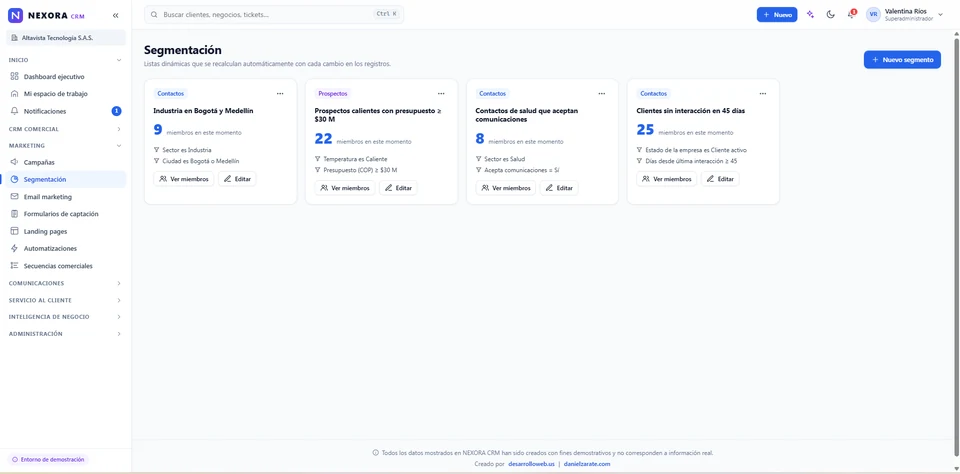Open the desarrolloweb.us footer link
The image size is (960, 474).
pos(531,464)
